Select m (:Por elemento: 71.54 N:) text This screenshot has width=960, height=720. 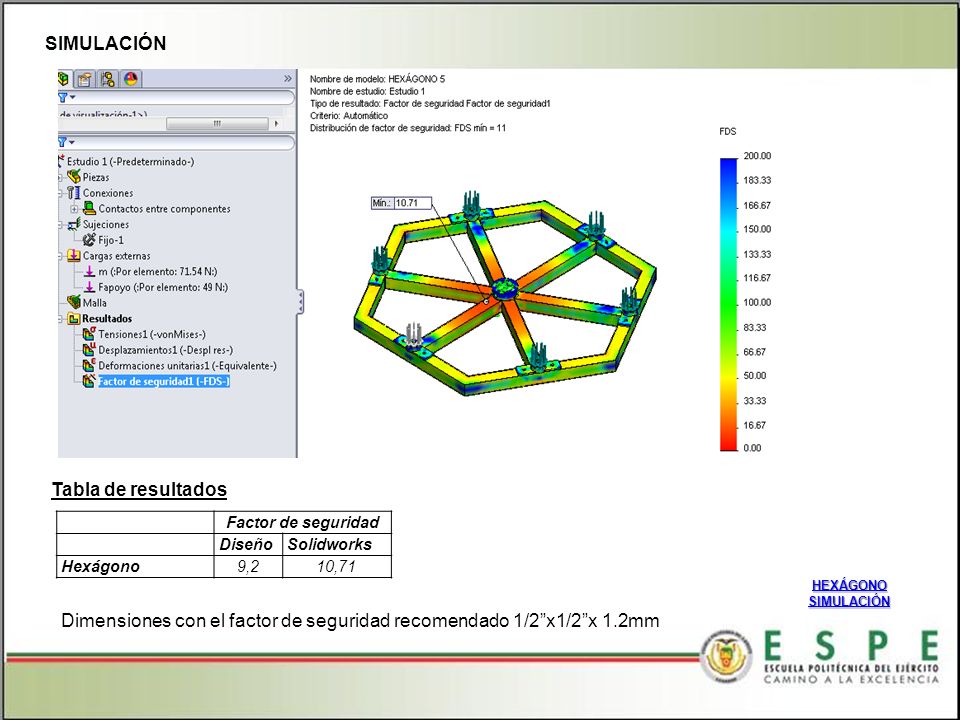(x=158, y=271)
